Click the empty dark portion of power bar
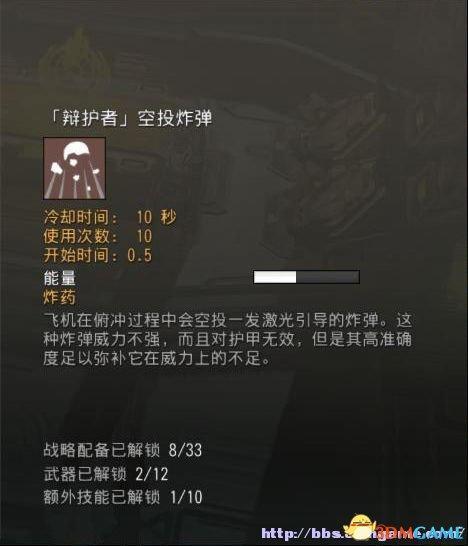Image resolution: width=468 pixels, height=546 pixels. [x=327, y=277]
